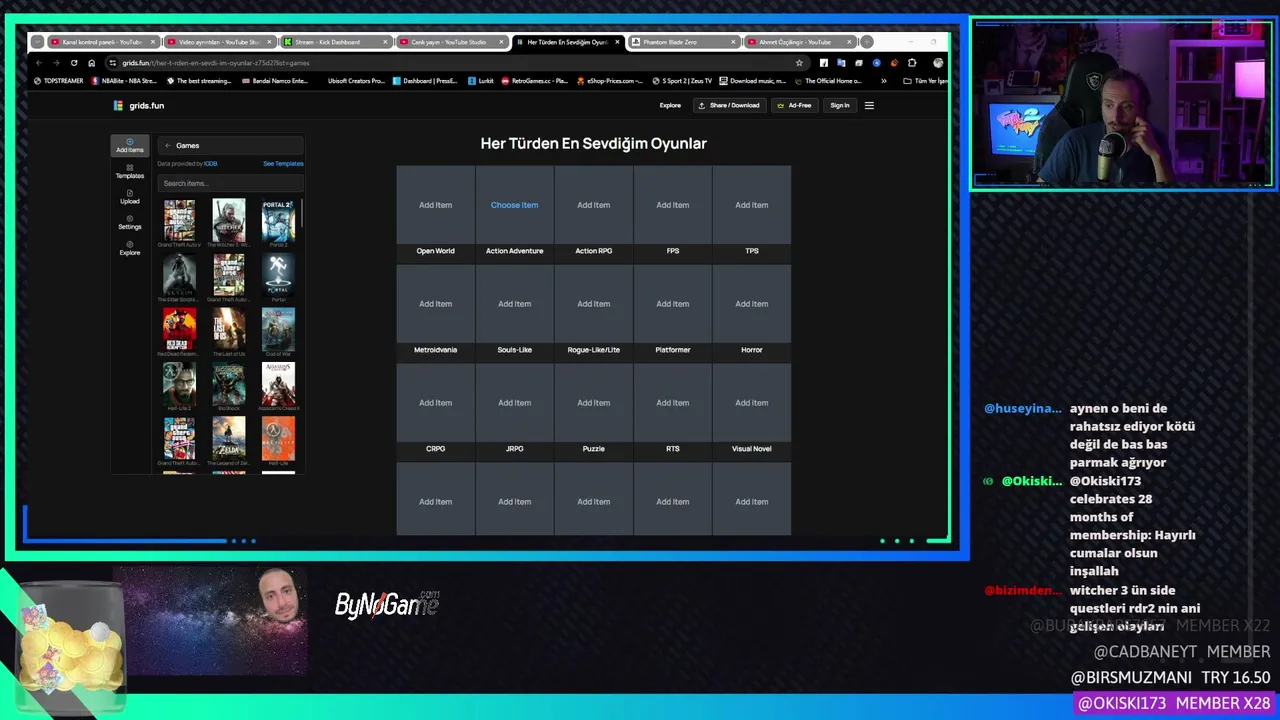Open the Templates sidebar panel

click(129, 171)
